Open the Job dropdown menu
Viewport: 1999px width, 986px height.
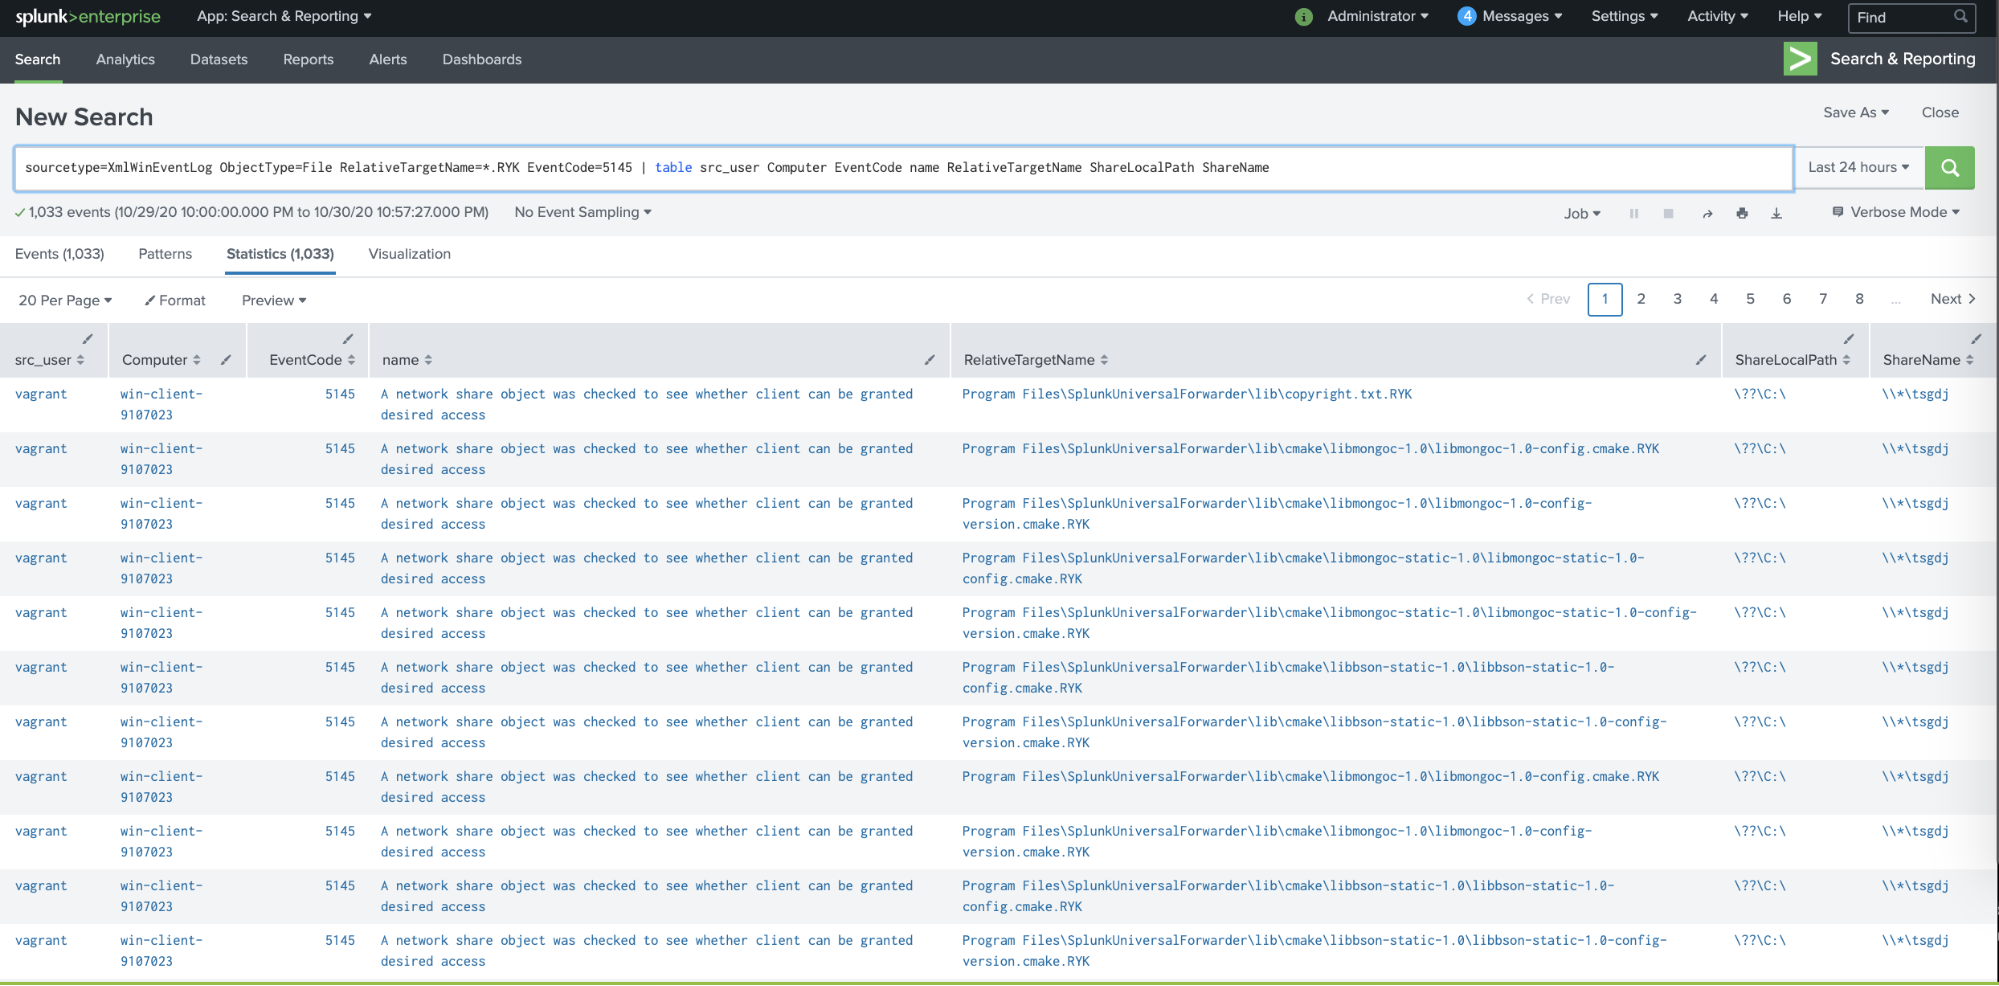1583,213
